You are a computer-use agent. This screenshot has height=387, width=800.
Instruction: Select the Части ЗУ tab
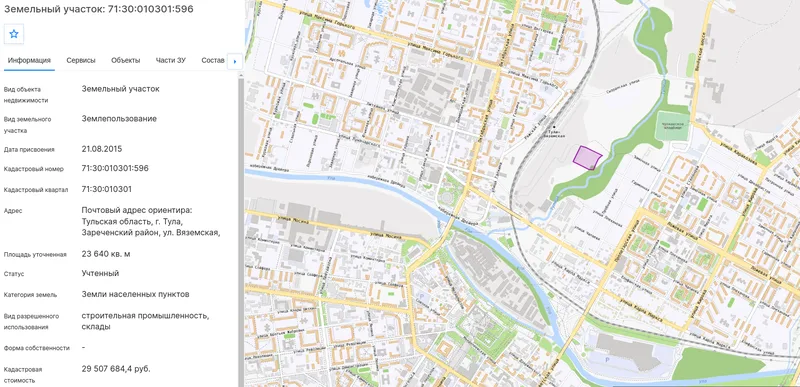[x=170, y=60]
